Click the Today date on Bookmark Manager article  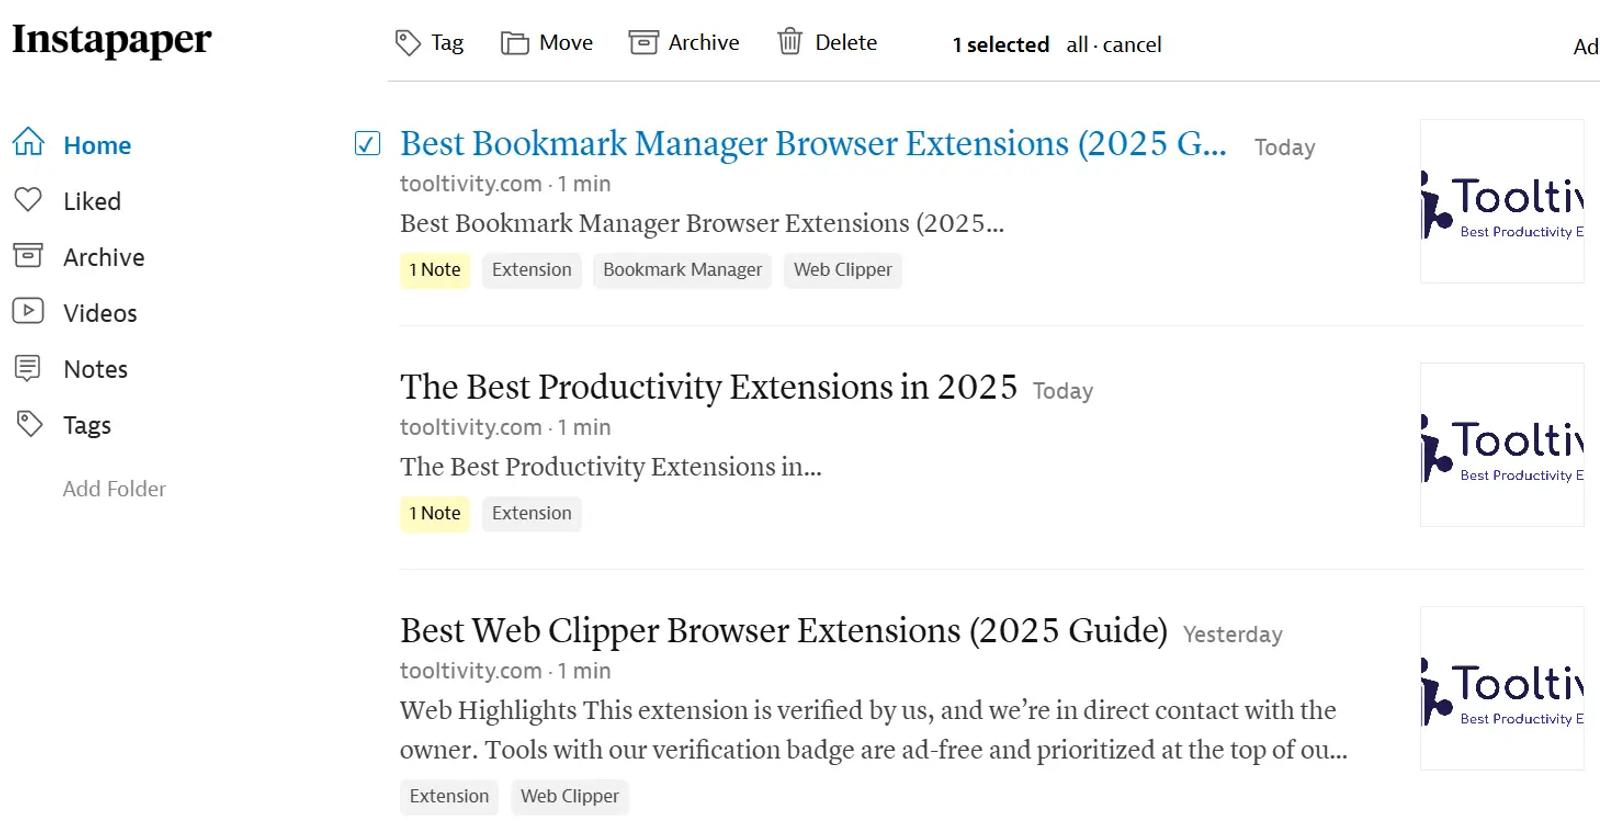coord(1285,148)
